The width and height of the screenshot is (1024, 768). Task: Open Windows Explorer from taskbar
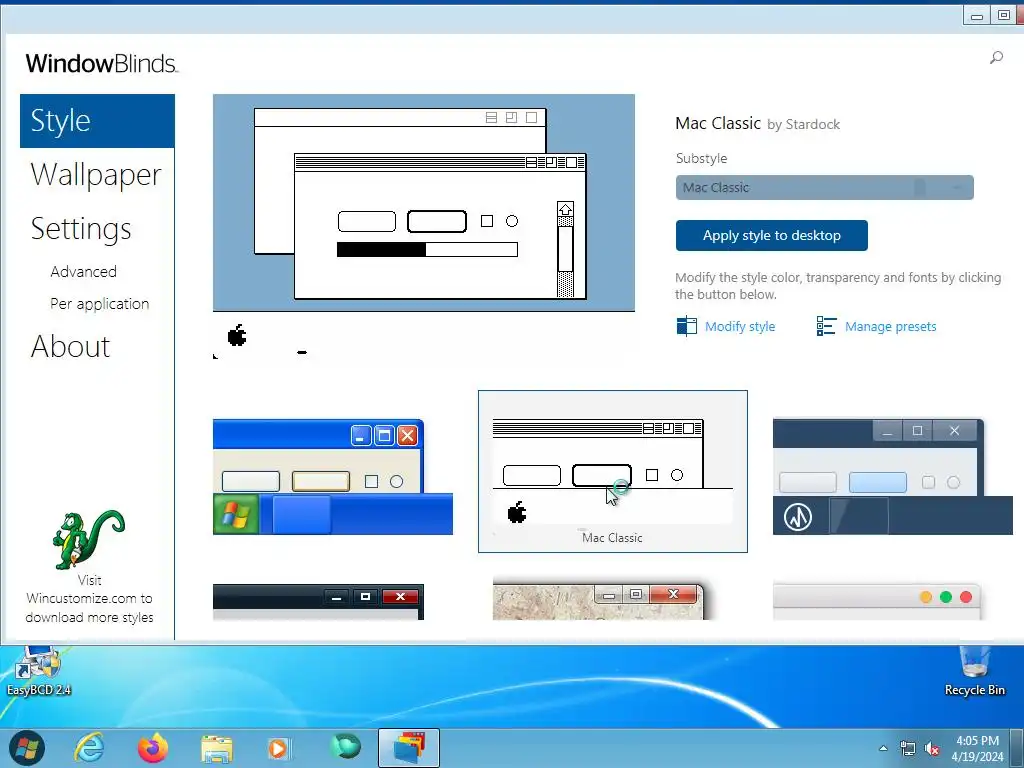point(217,749)
